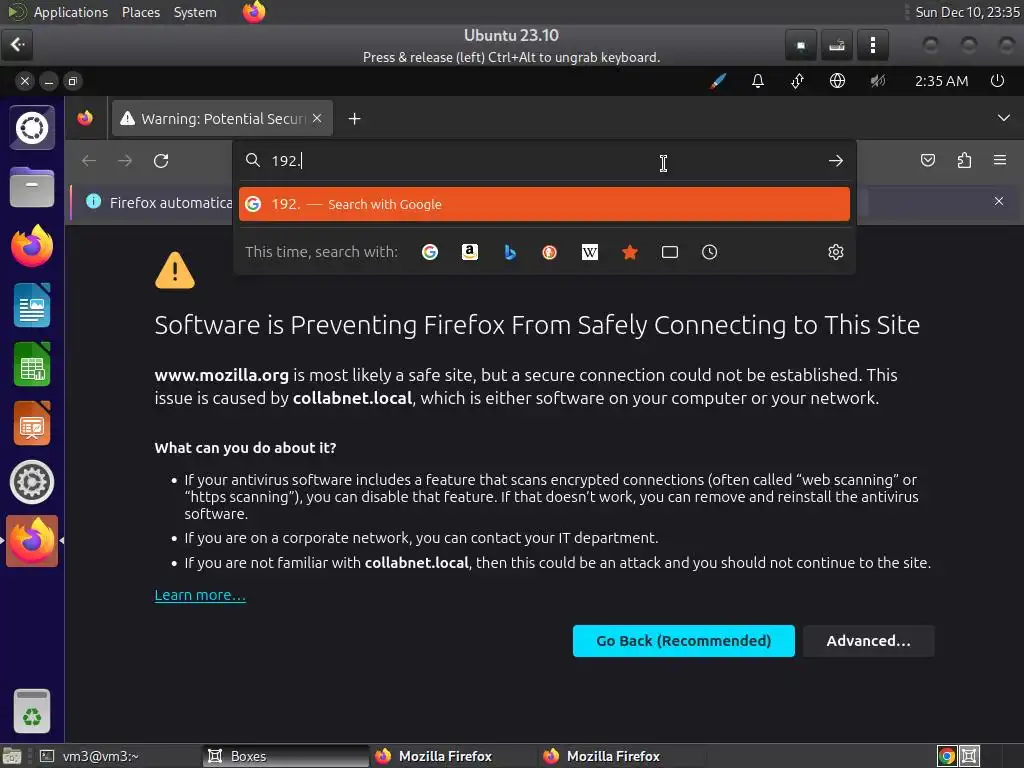Open the power menu icon
This screenshot has height=768, width=1024.
pyautogui.click(x=997, y=81)
